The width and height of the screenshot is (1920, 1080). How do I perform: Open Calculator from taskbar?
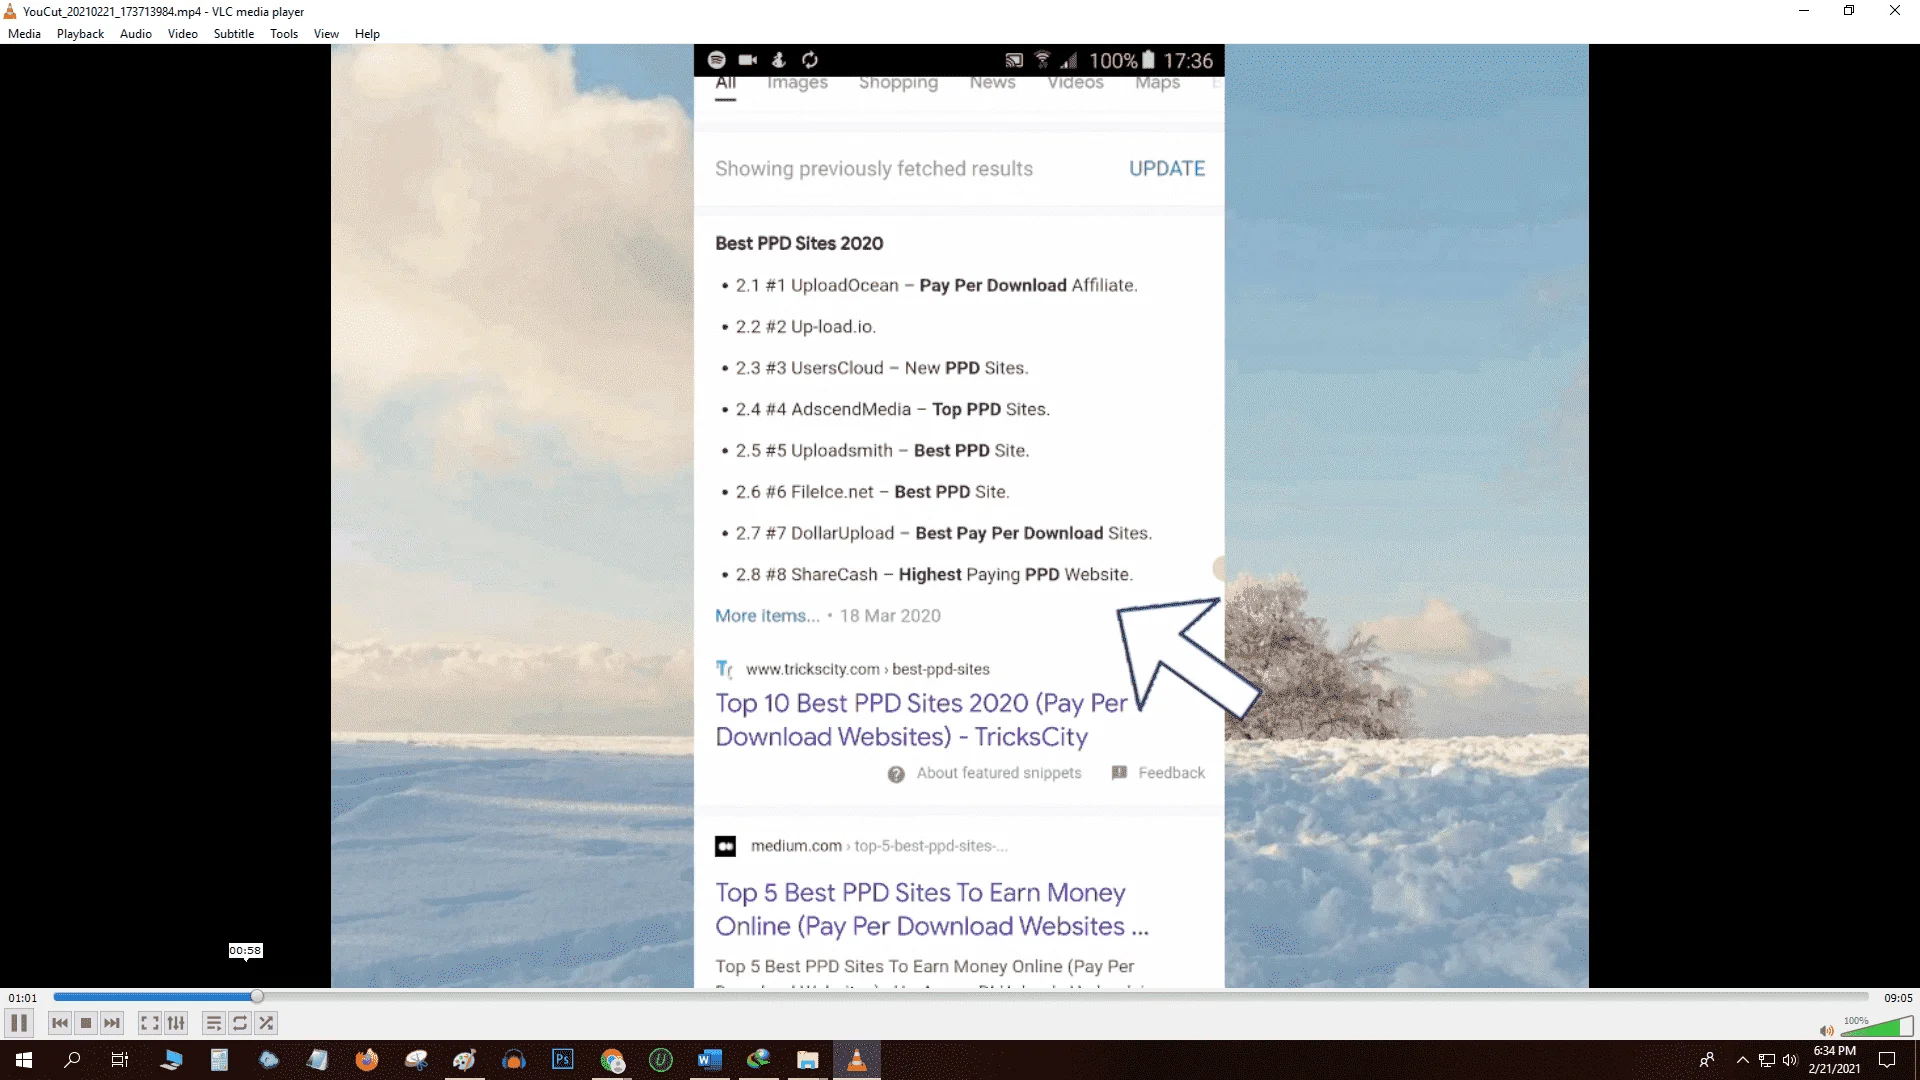tap(219, 1060)
